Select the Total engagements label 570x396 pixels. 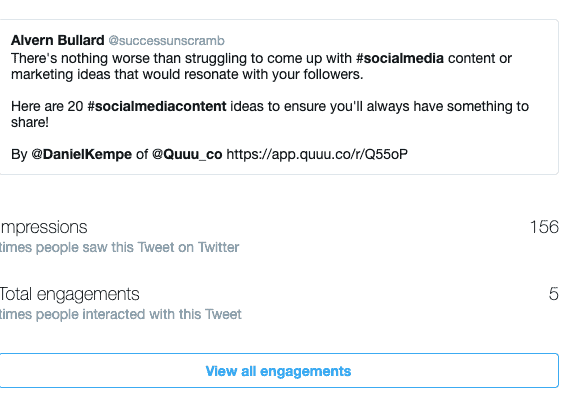69,294
